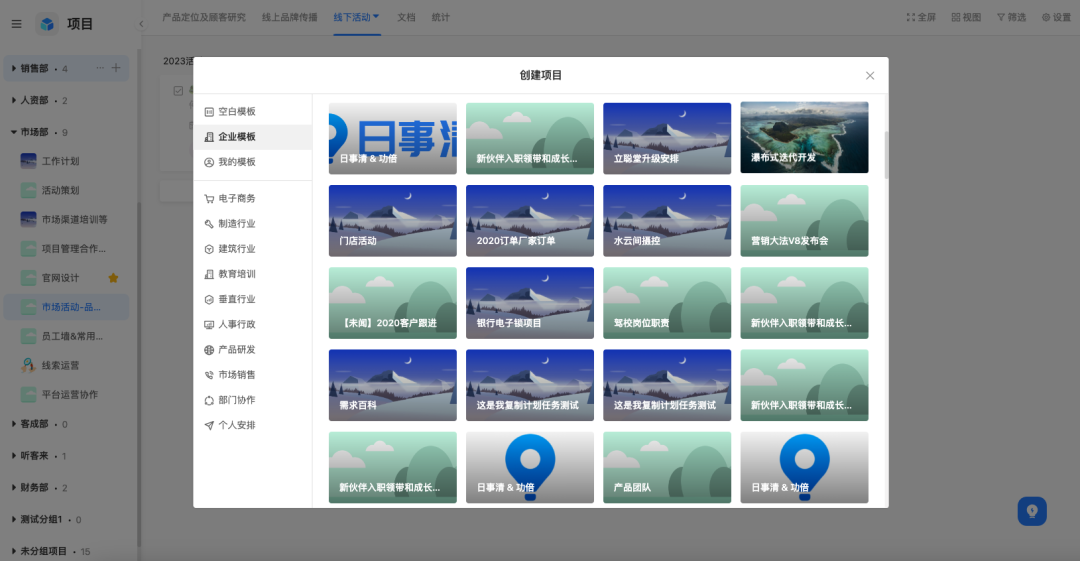
Task: Choose the 银行电子锁项目 template
Action: [530, 303]
